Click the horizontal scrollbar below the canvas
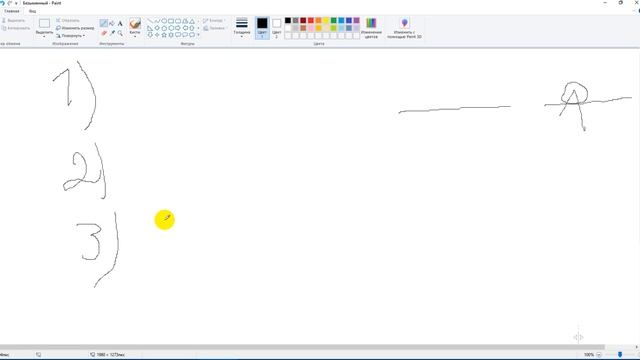This screenshot has height=360, width=640. pyautogui.click(x=302, y=347)
